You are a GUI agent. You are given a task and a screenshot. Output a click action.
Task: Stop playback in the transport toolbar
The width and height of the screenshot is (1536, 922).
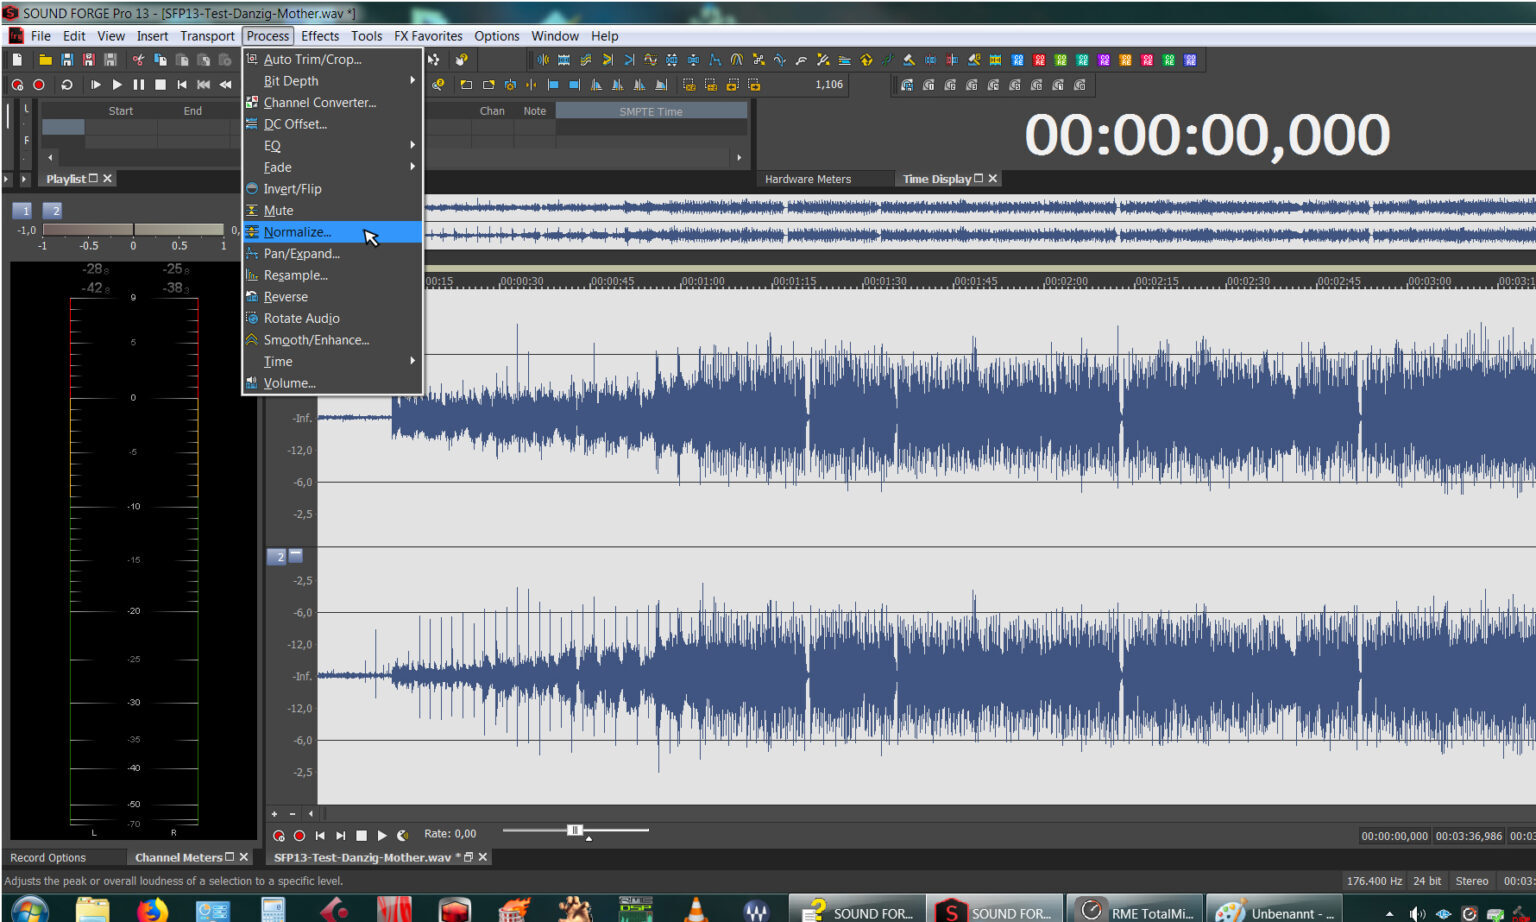(160, 85)
